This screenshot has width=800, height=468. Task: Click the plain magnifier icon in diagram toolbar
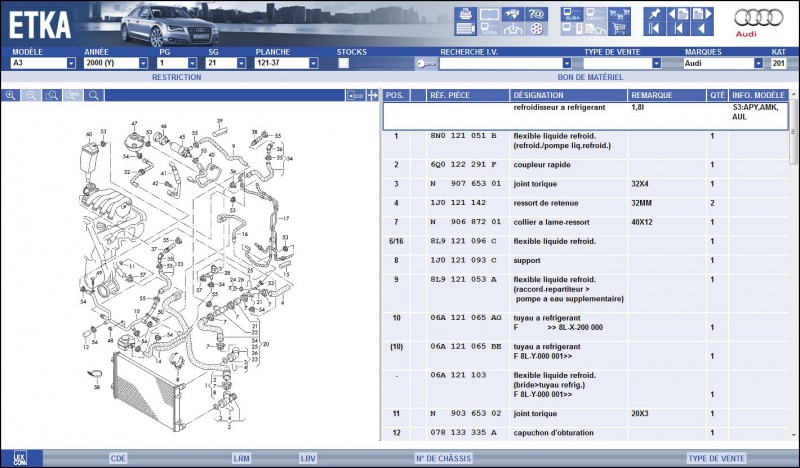click(x=94, y=95)
